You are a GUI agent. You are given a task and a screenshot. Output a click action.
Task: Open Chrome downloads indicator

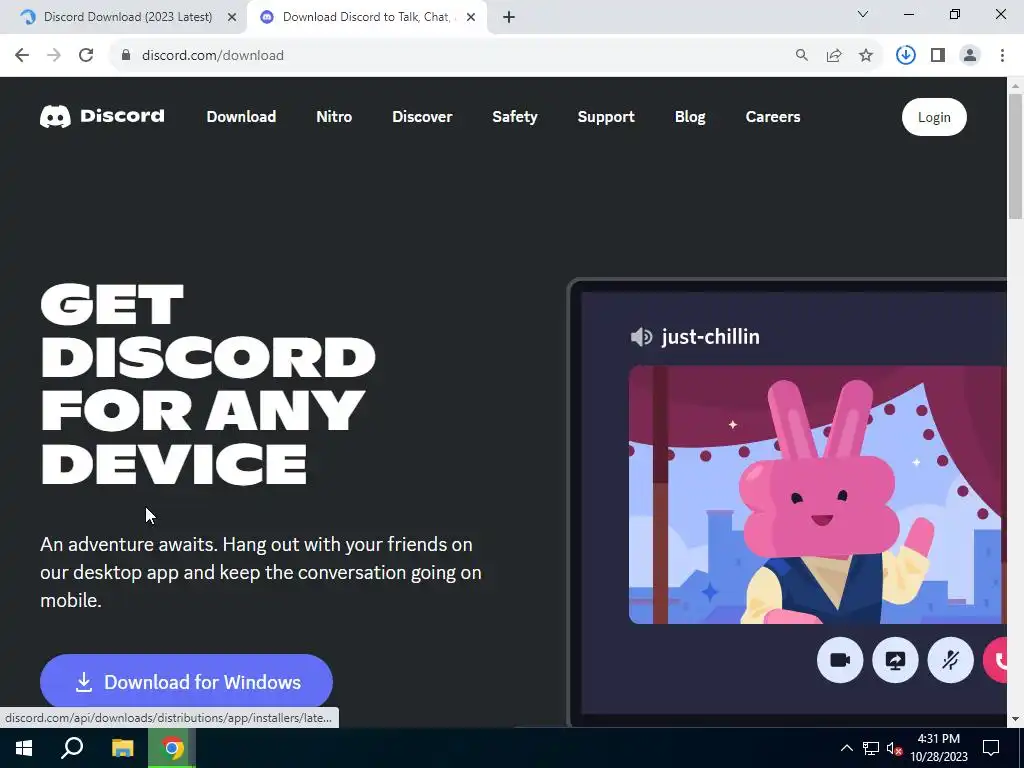(905, 55)
